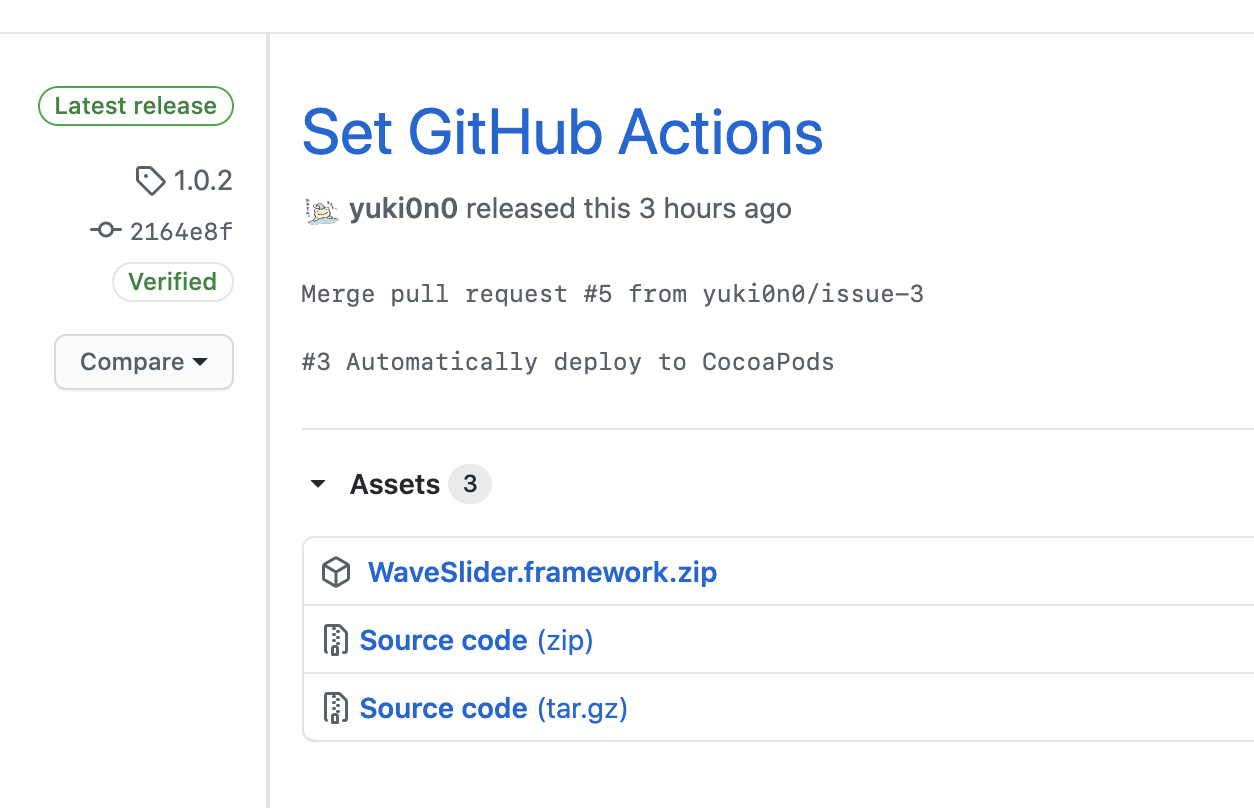Click the file icon for Source code (zip)
1254x808 pixels.
[336, 640]
